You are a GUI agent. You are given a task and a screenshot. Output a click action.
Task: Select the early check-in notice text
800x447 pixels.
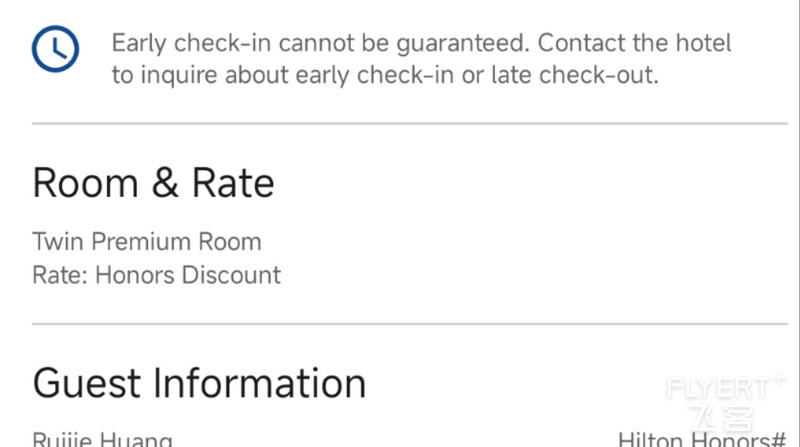[x=421, y=59]
